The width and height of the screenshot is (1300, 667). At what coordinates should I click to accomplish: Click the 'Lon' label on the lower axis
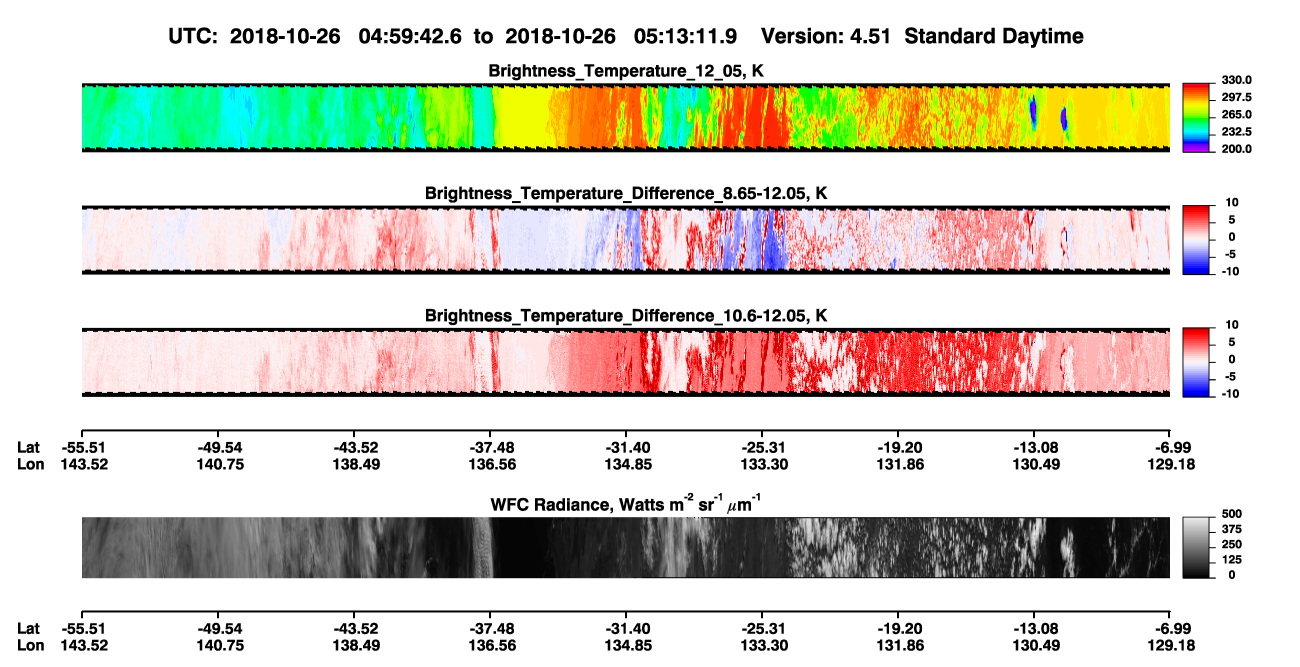coord(29,646)
